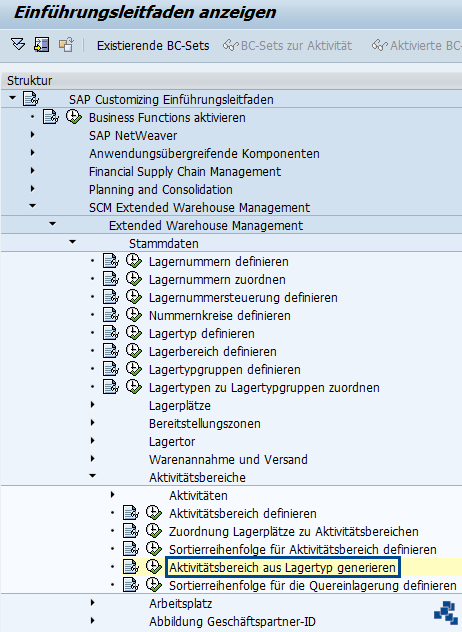Expand the Lagertor node
Screen dimensions: 462x632
93,441
